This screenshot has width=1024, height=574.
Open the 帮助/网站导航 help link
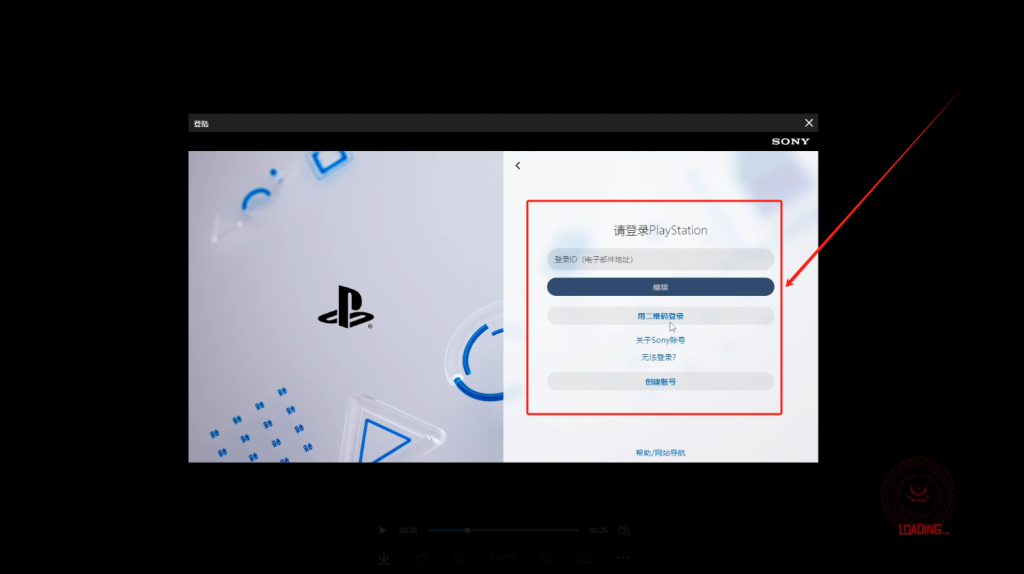[660, 453]
